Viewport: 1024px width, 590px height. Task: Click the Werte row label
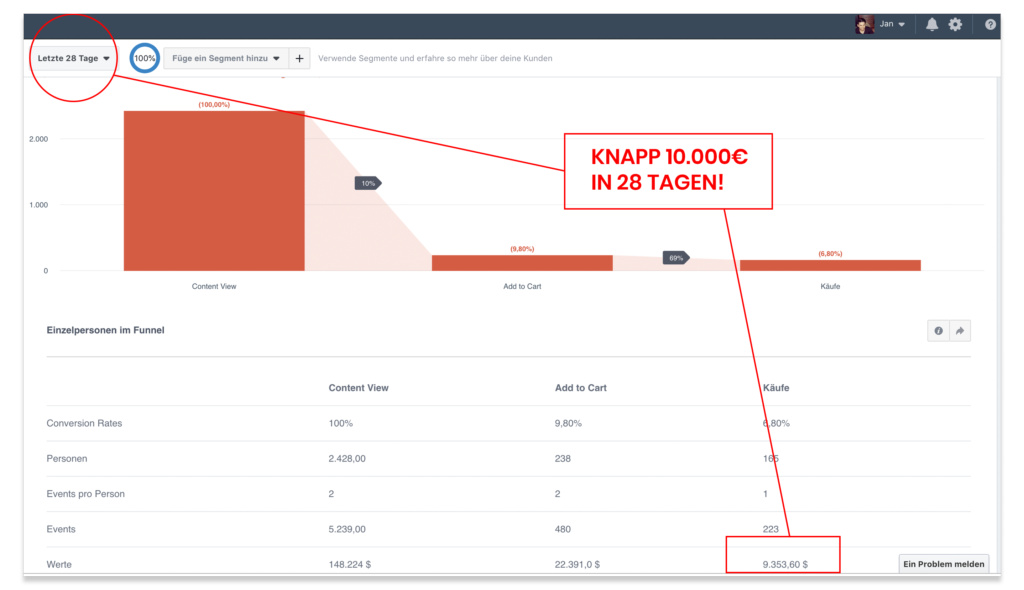pos(59,565)
